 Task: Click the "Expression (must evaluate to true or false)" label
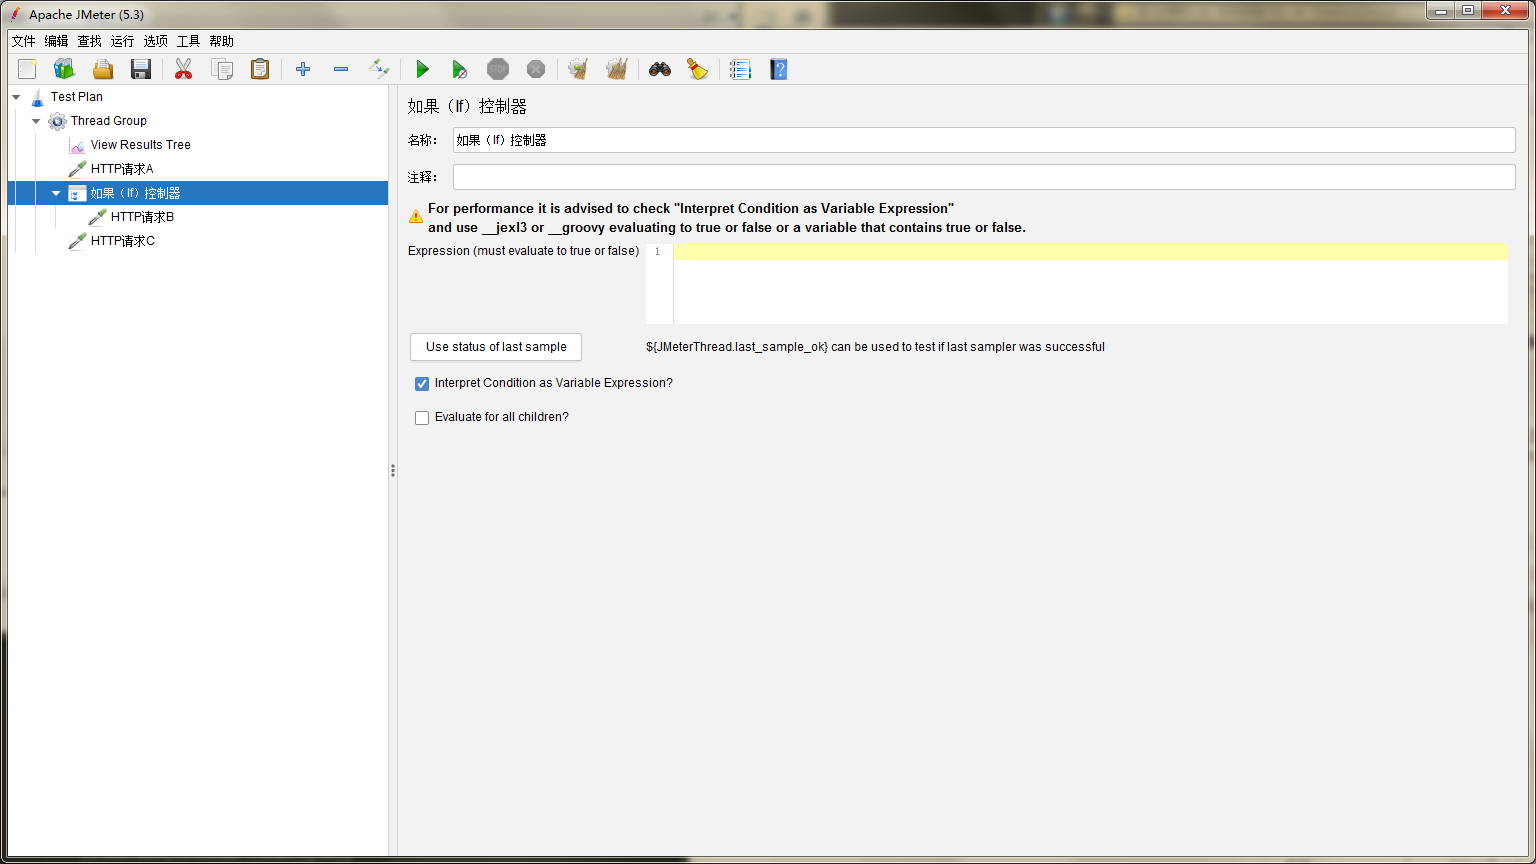(x=523, y=251)
